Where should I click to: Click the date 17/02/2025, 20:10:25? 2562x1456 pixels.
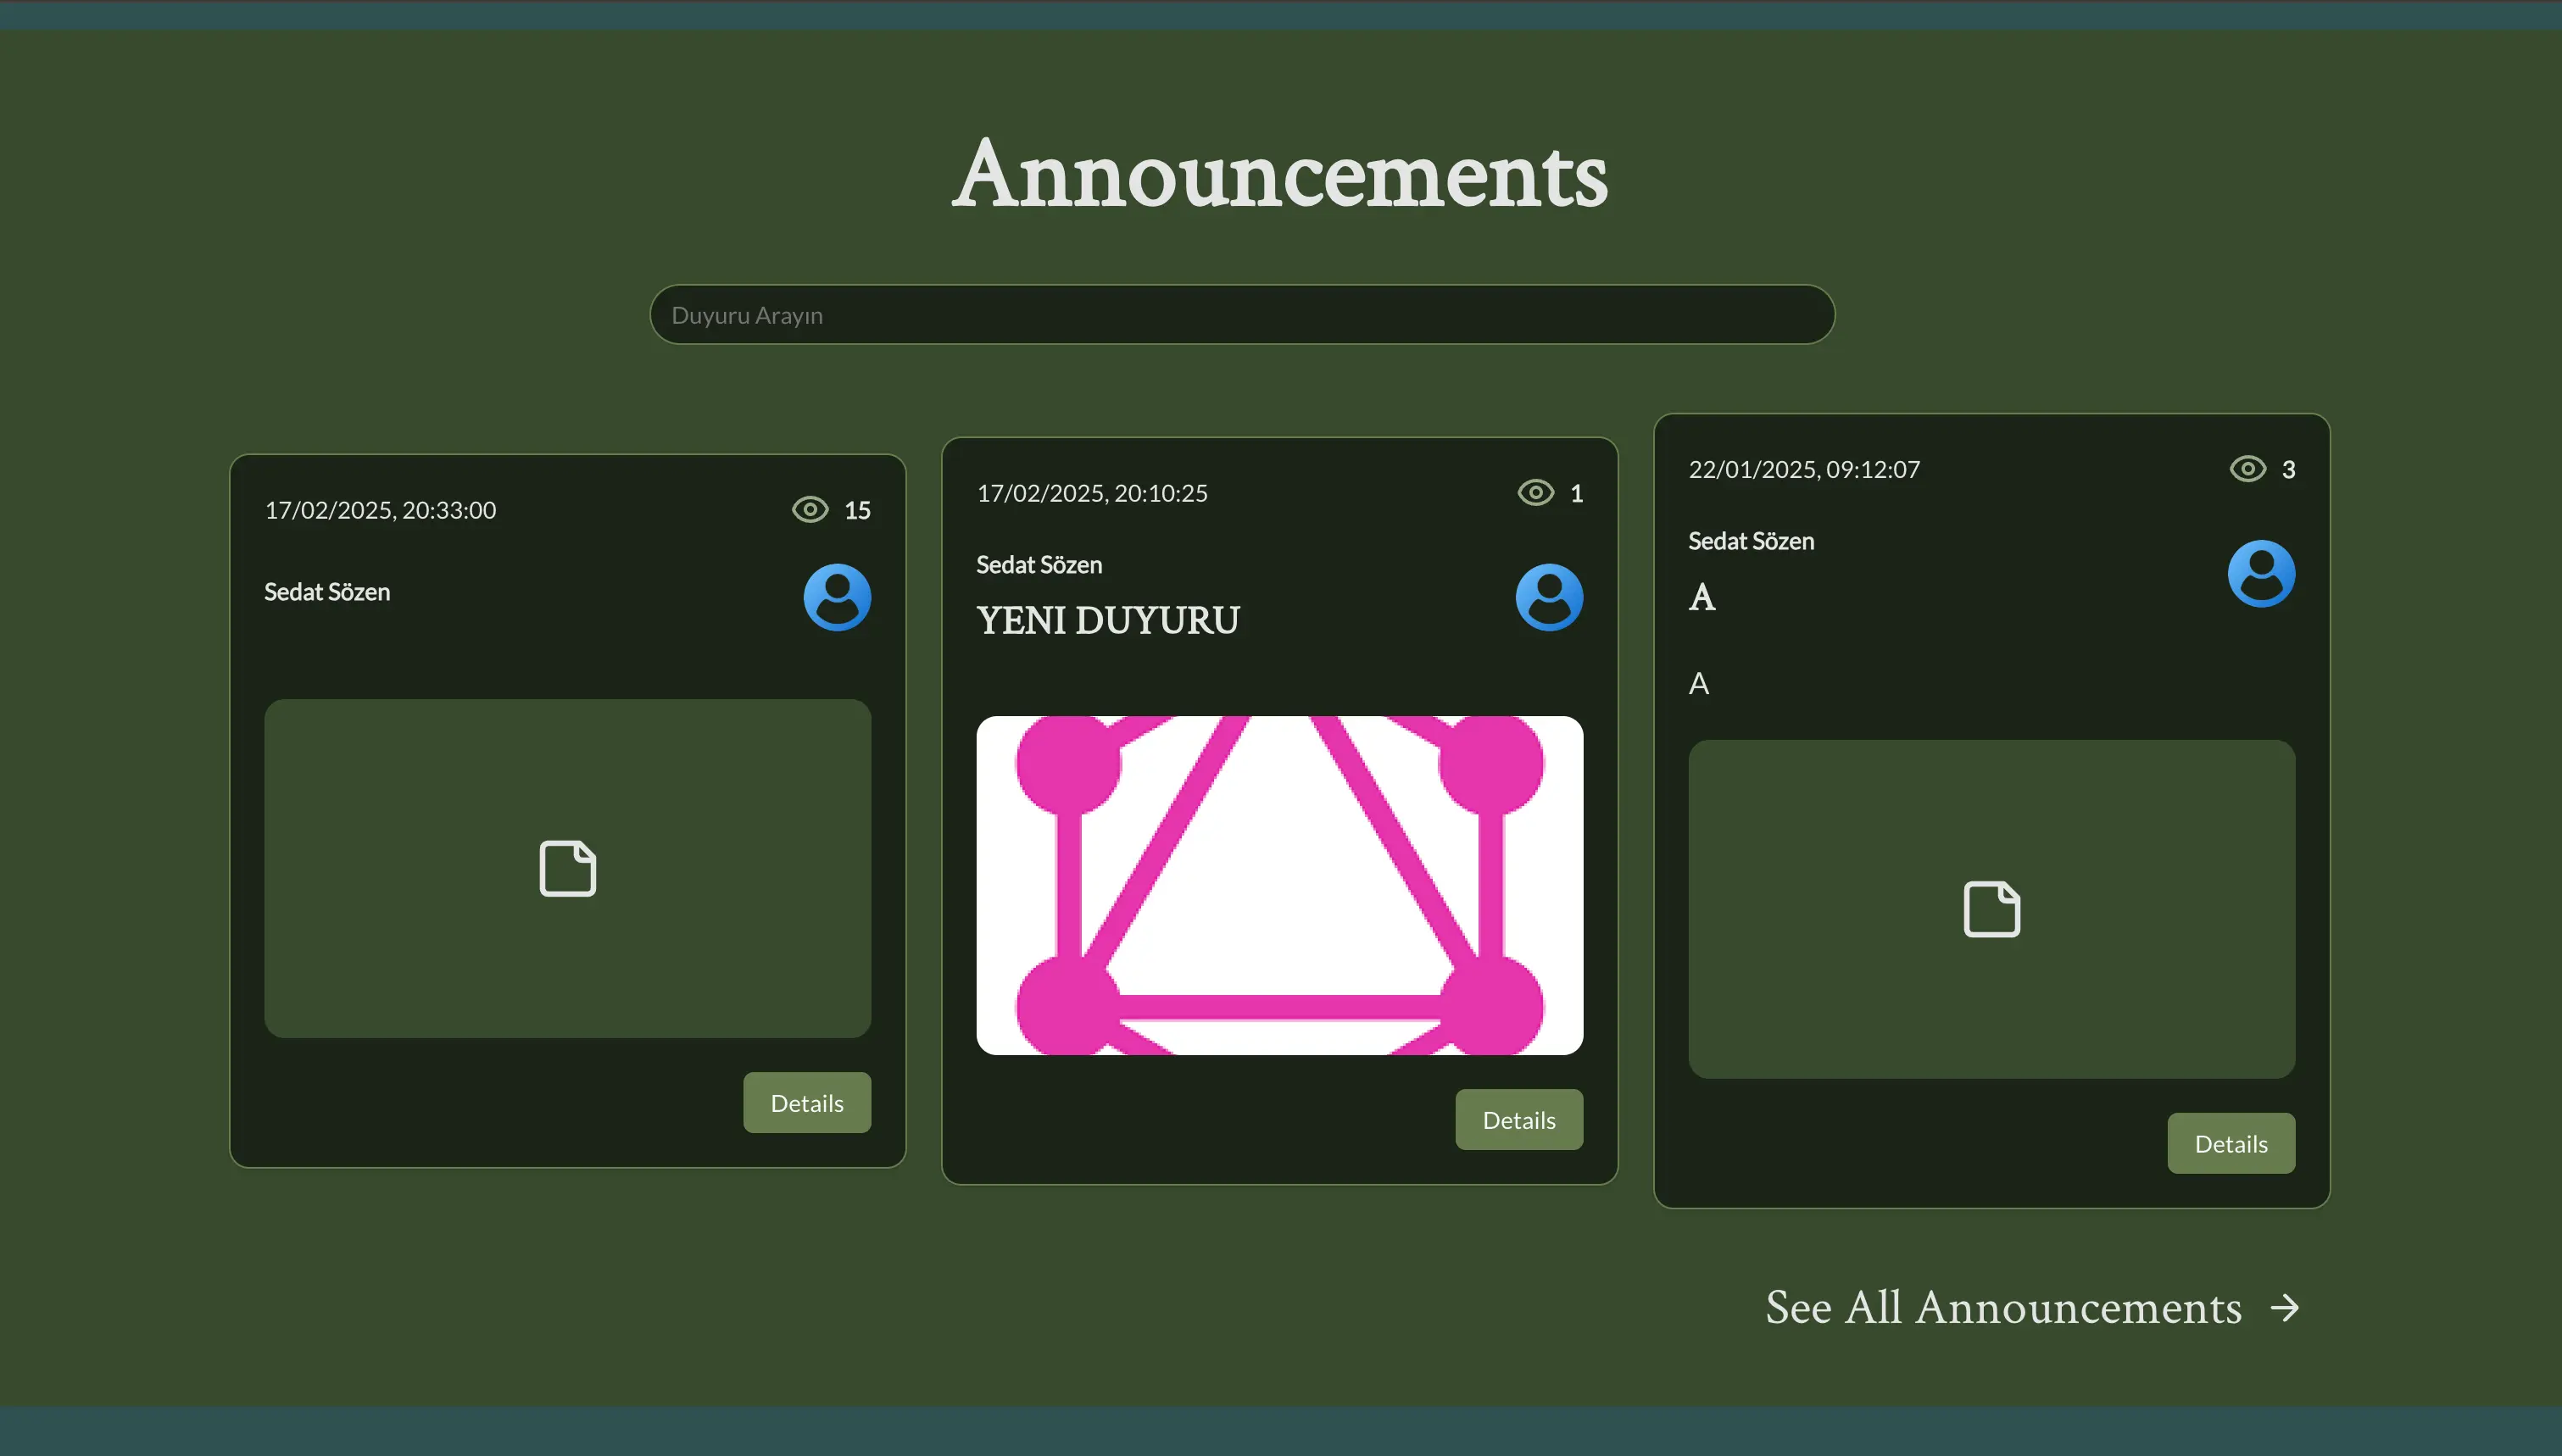tap(1092, 493)
